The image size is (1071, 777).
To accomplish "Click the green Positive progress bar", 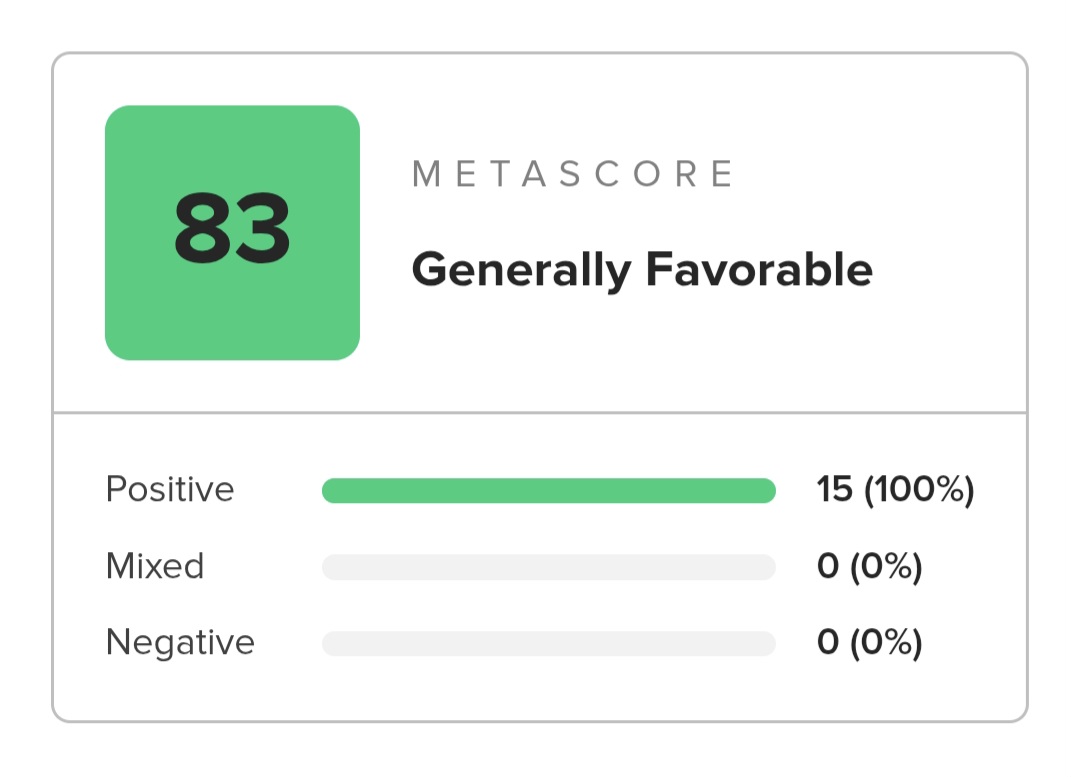I will pos(548,490).
